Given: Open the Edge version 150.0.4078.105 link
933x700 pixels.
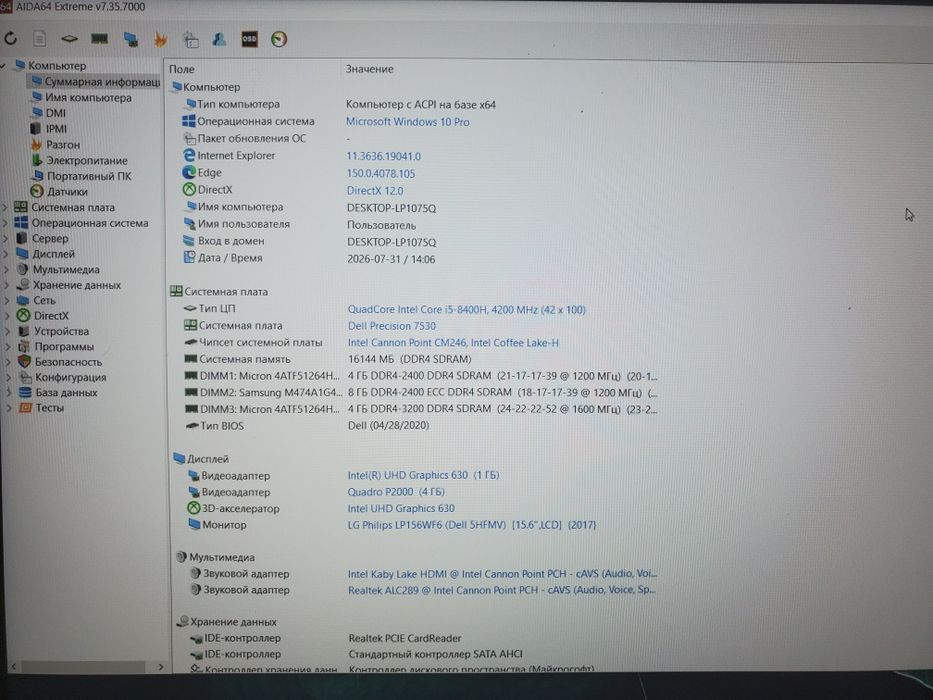Looking at the screenshot, I should 381,174.
